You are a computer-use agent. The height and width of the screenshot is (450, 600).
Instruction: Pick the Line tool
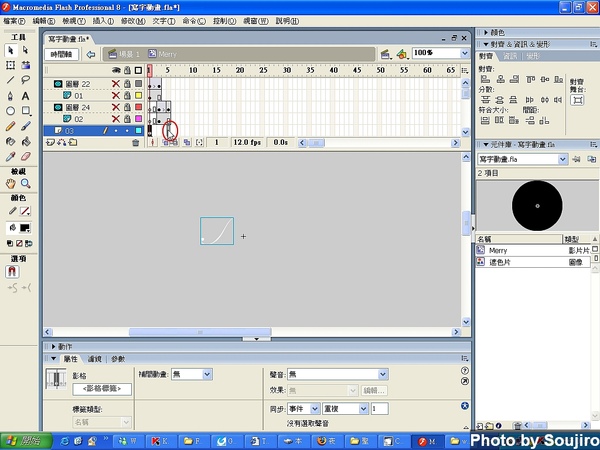[10, 79]
